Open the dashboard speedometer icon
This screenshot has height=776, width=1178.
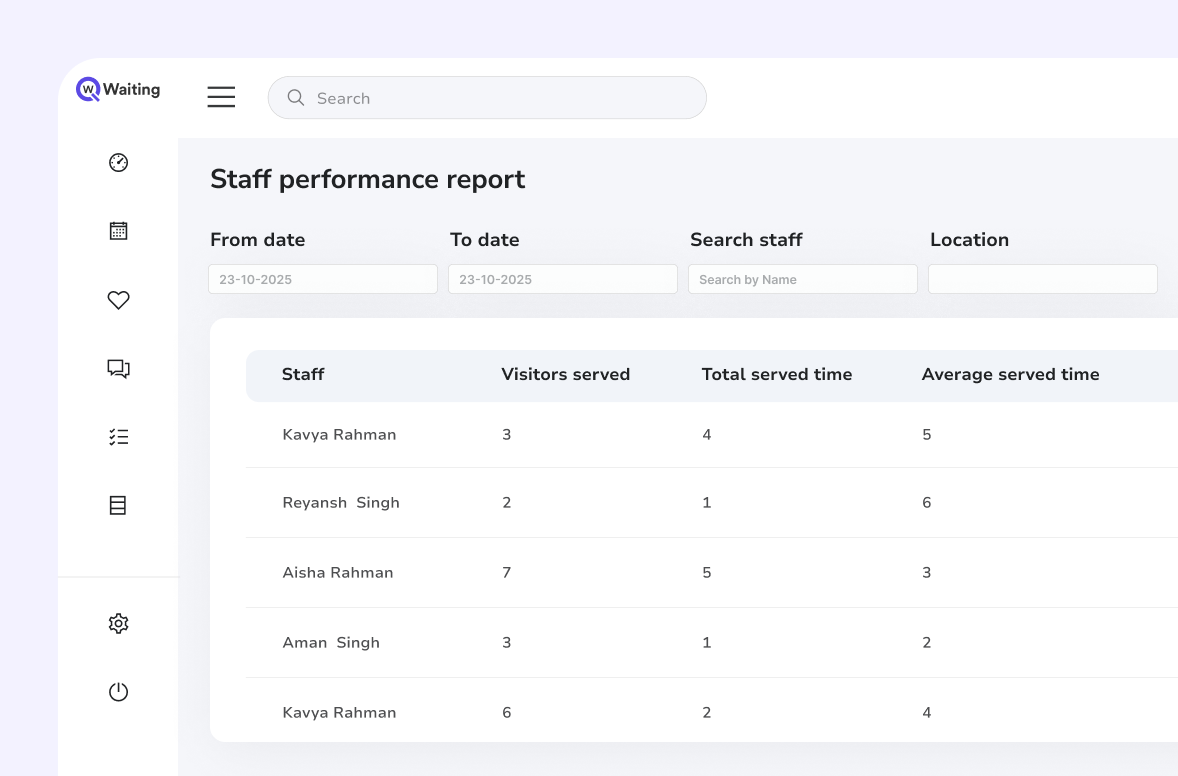coord(118,162)
